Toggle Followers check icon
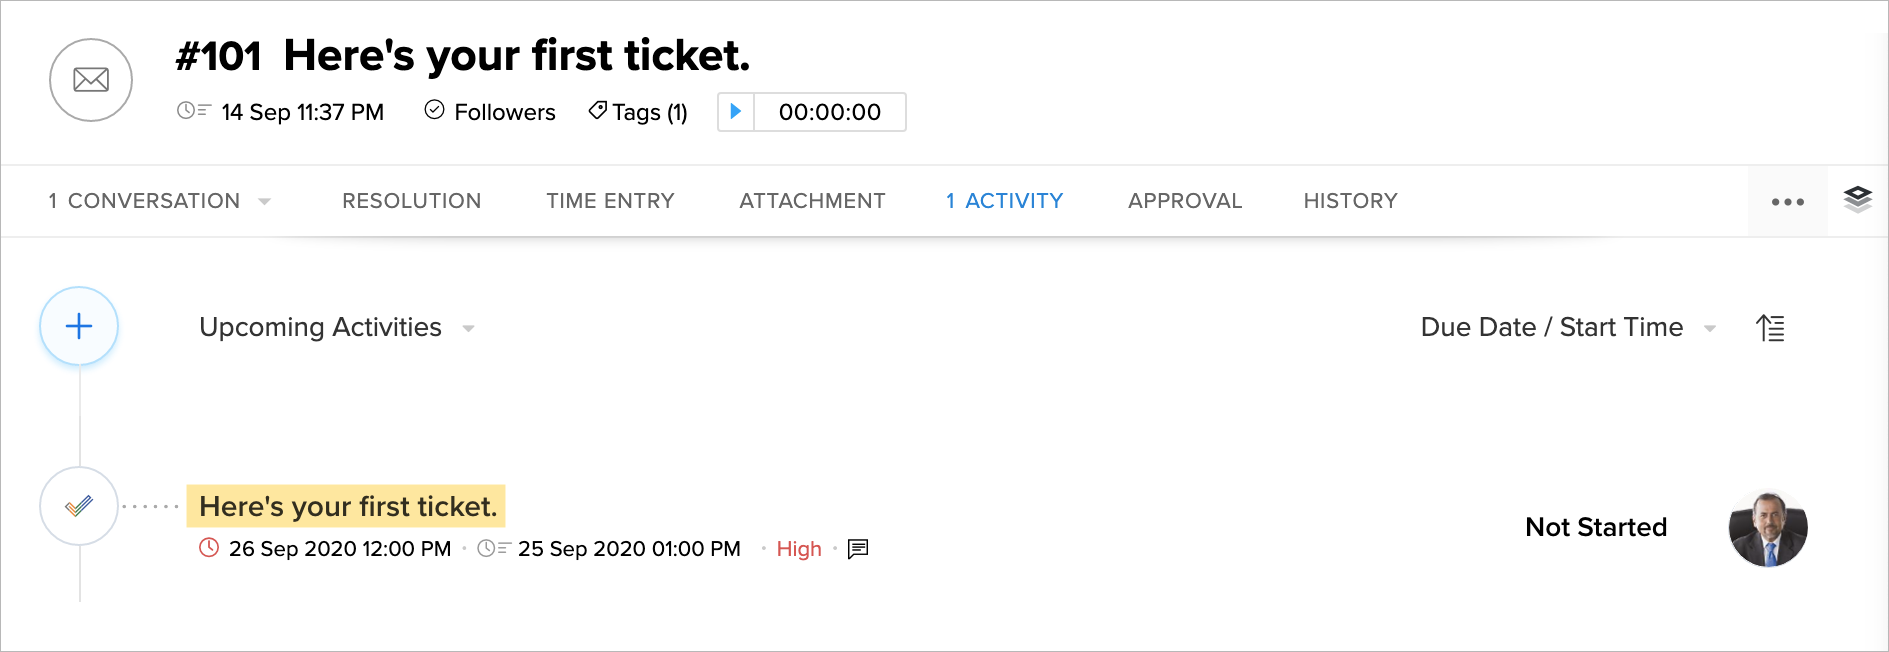1889x652 pixels. [x=434, y=110]
